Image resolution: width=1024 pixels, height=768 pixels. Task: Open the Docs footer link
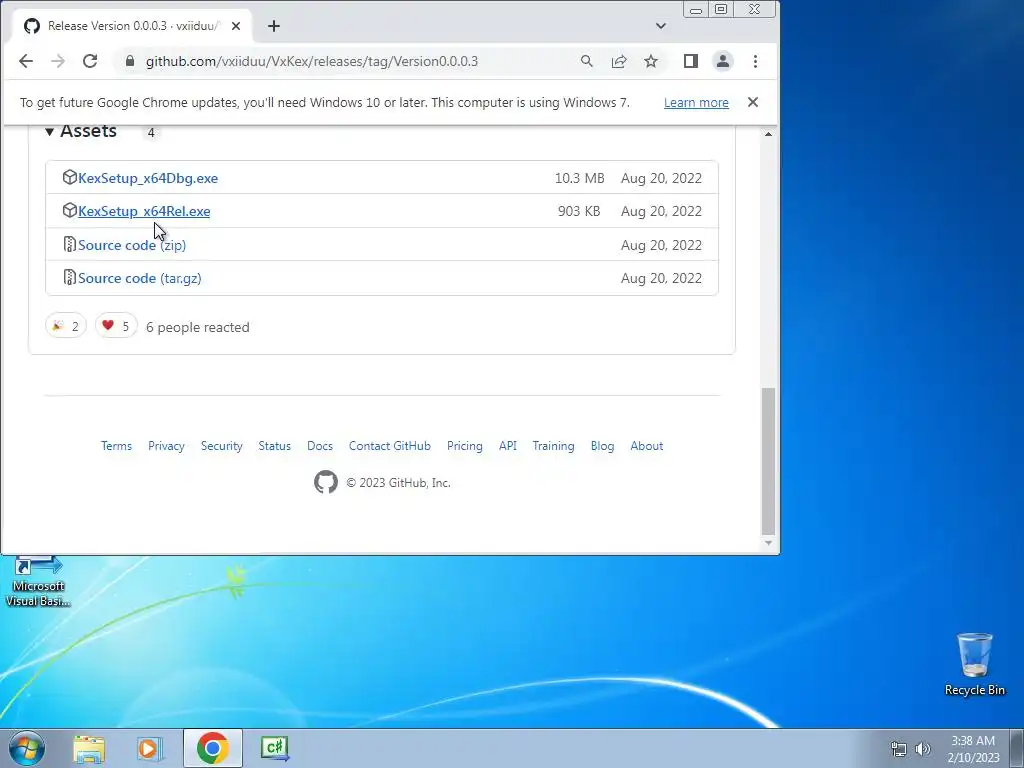pos(320,446)
